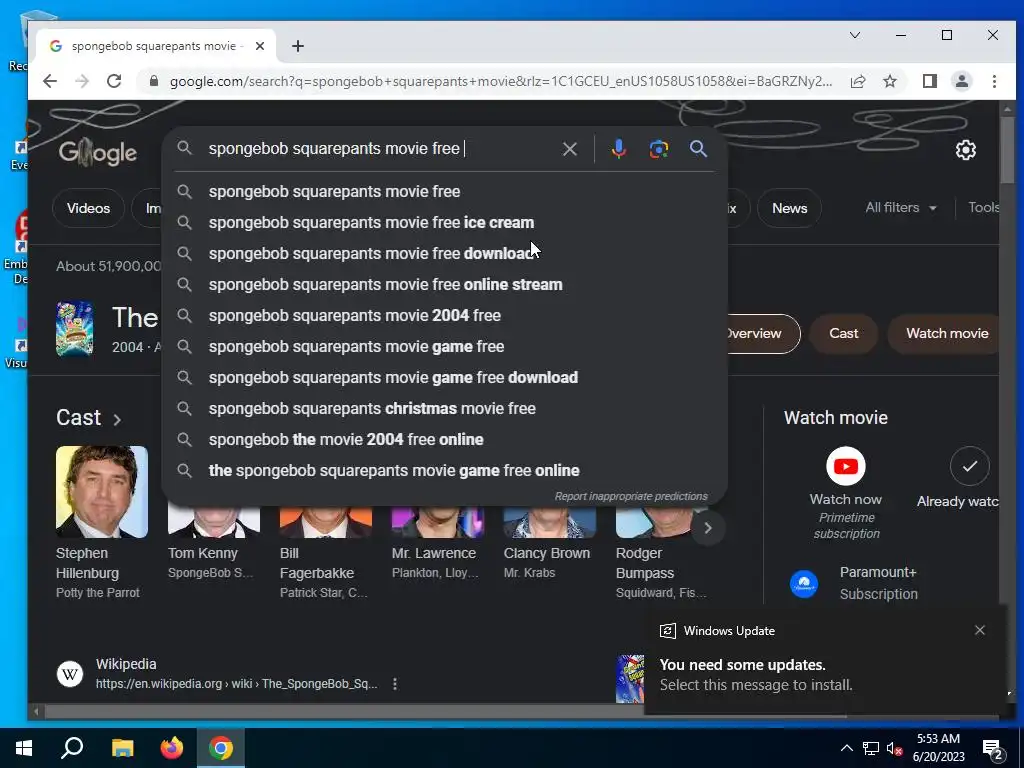Choose suggestion 'spongebob squarepants movie game free'
The width and height of the screenshot is (1024, 768).
[x=444, y=347]
